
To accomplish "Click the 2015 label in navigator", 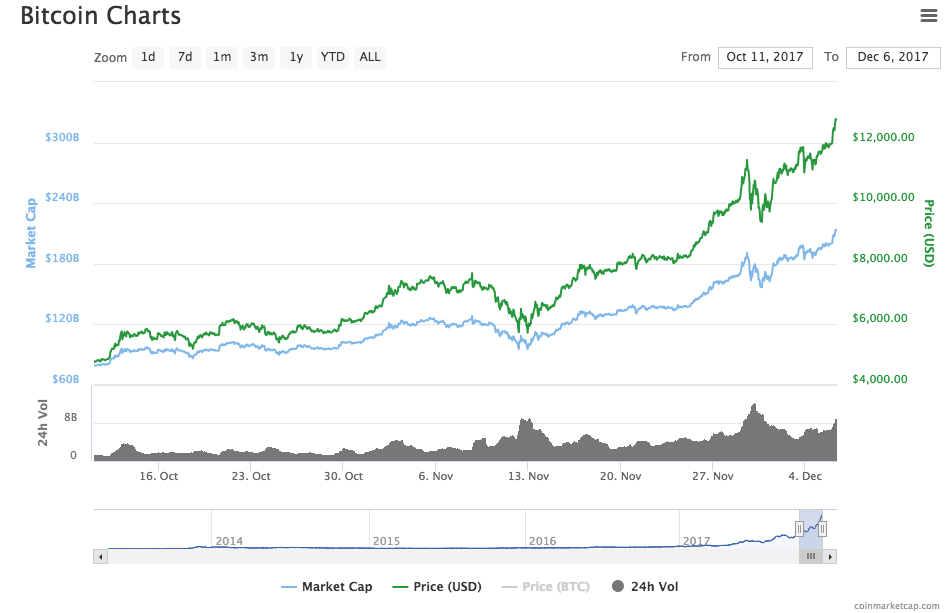I will [386, 541].
